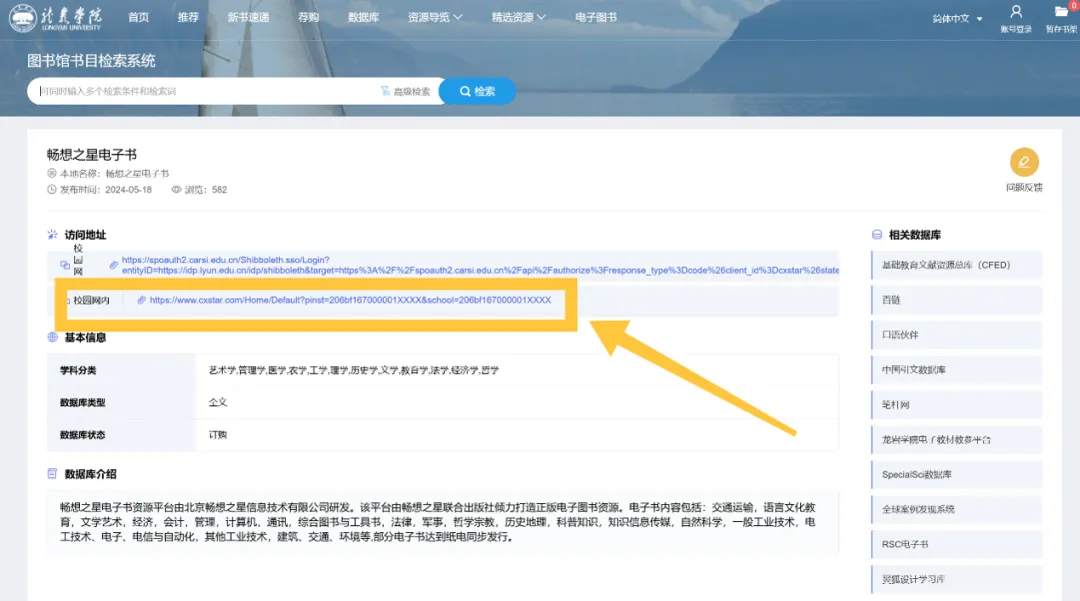Go to 首页 in navigation
The image size is (1080, 601).
(x=138, y=17)
